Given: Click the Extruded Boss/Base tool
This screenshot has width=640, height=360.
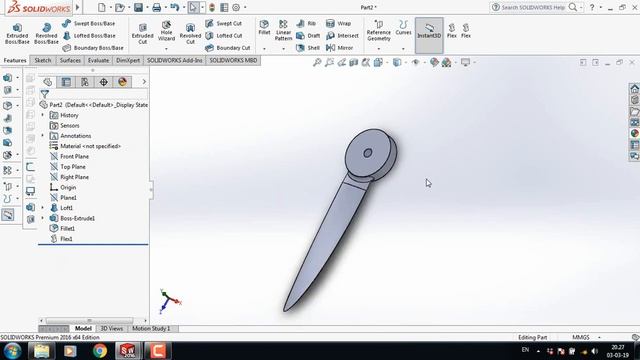Looking at the screenshot, I should (x=17, y=33).
